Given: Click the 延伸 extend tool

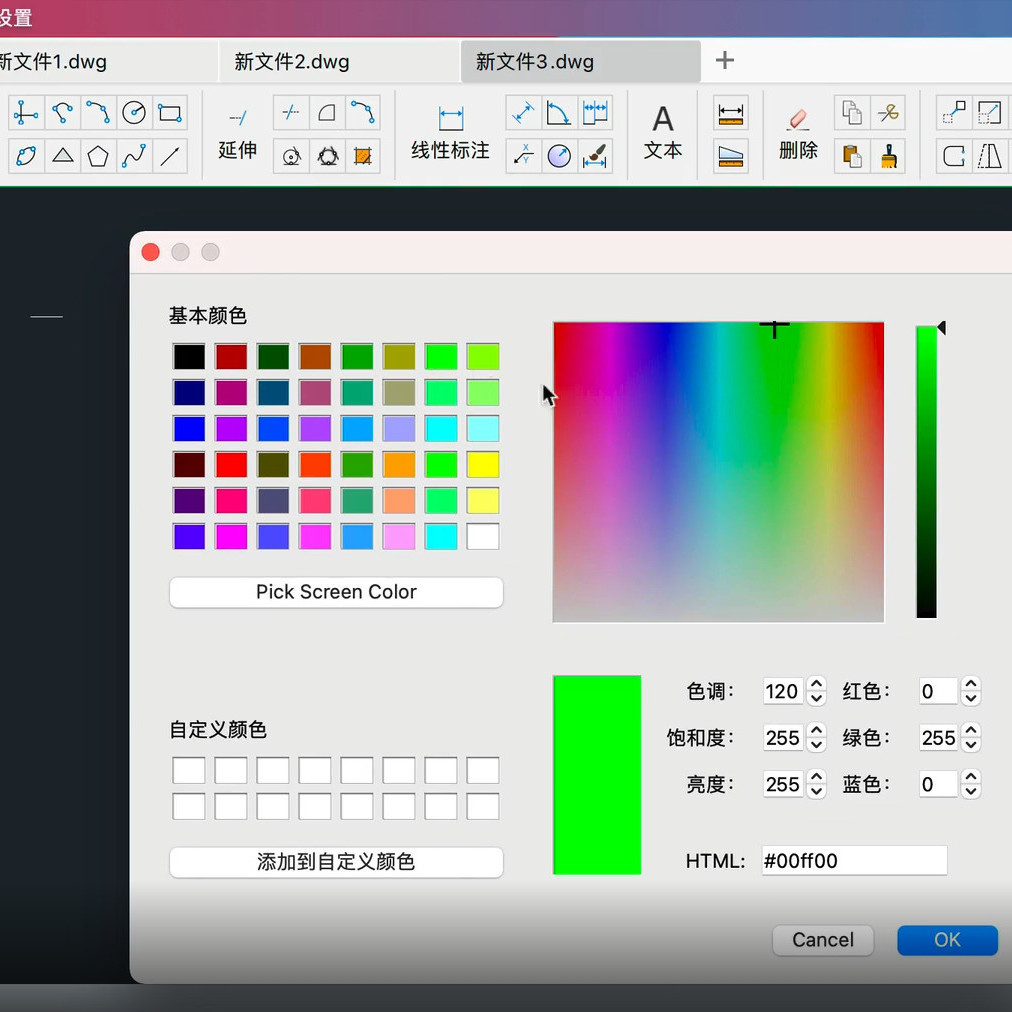Looking at the screenshot, I should click(238, 134).
